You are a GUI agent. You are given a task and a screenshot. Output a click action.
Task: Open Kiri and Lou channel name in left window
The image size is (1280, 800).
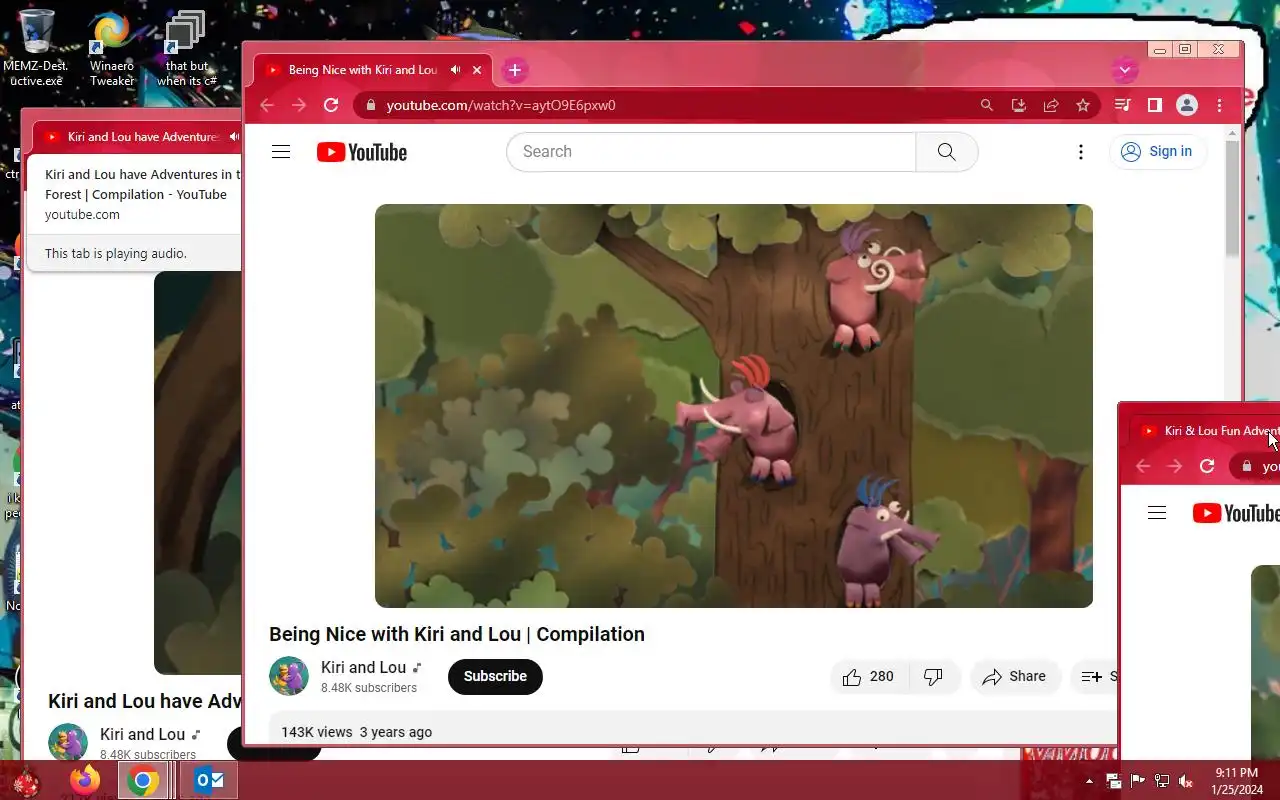click(143, 734)
